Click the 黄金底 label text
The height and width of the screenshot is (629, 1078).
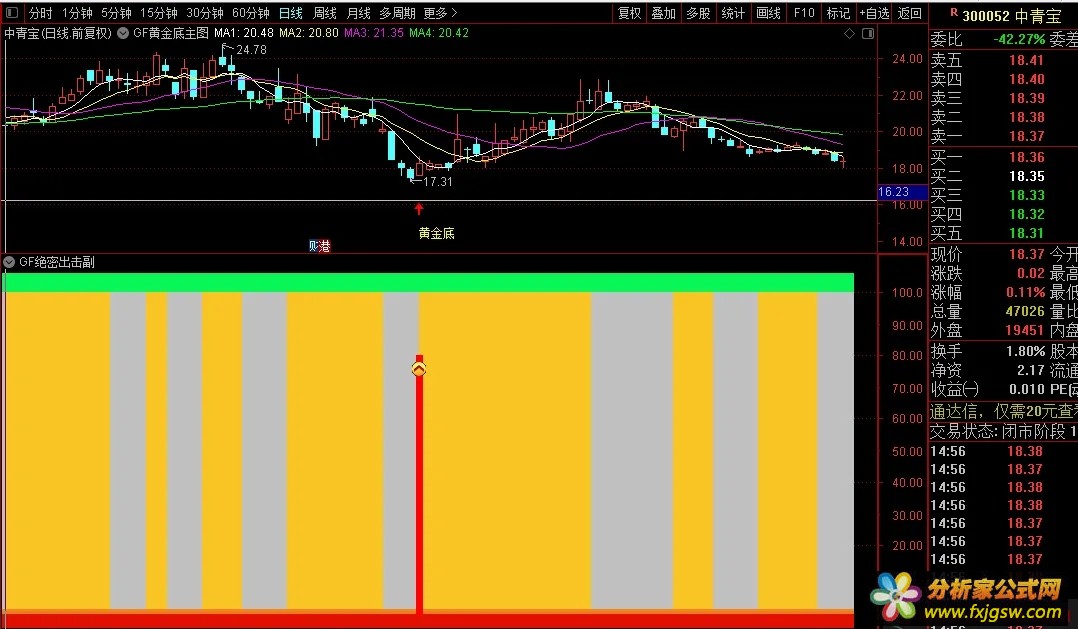(437, 233)
